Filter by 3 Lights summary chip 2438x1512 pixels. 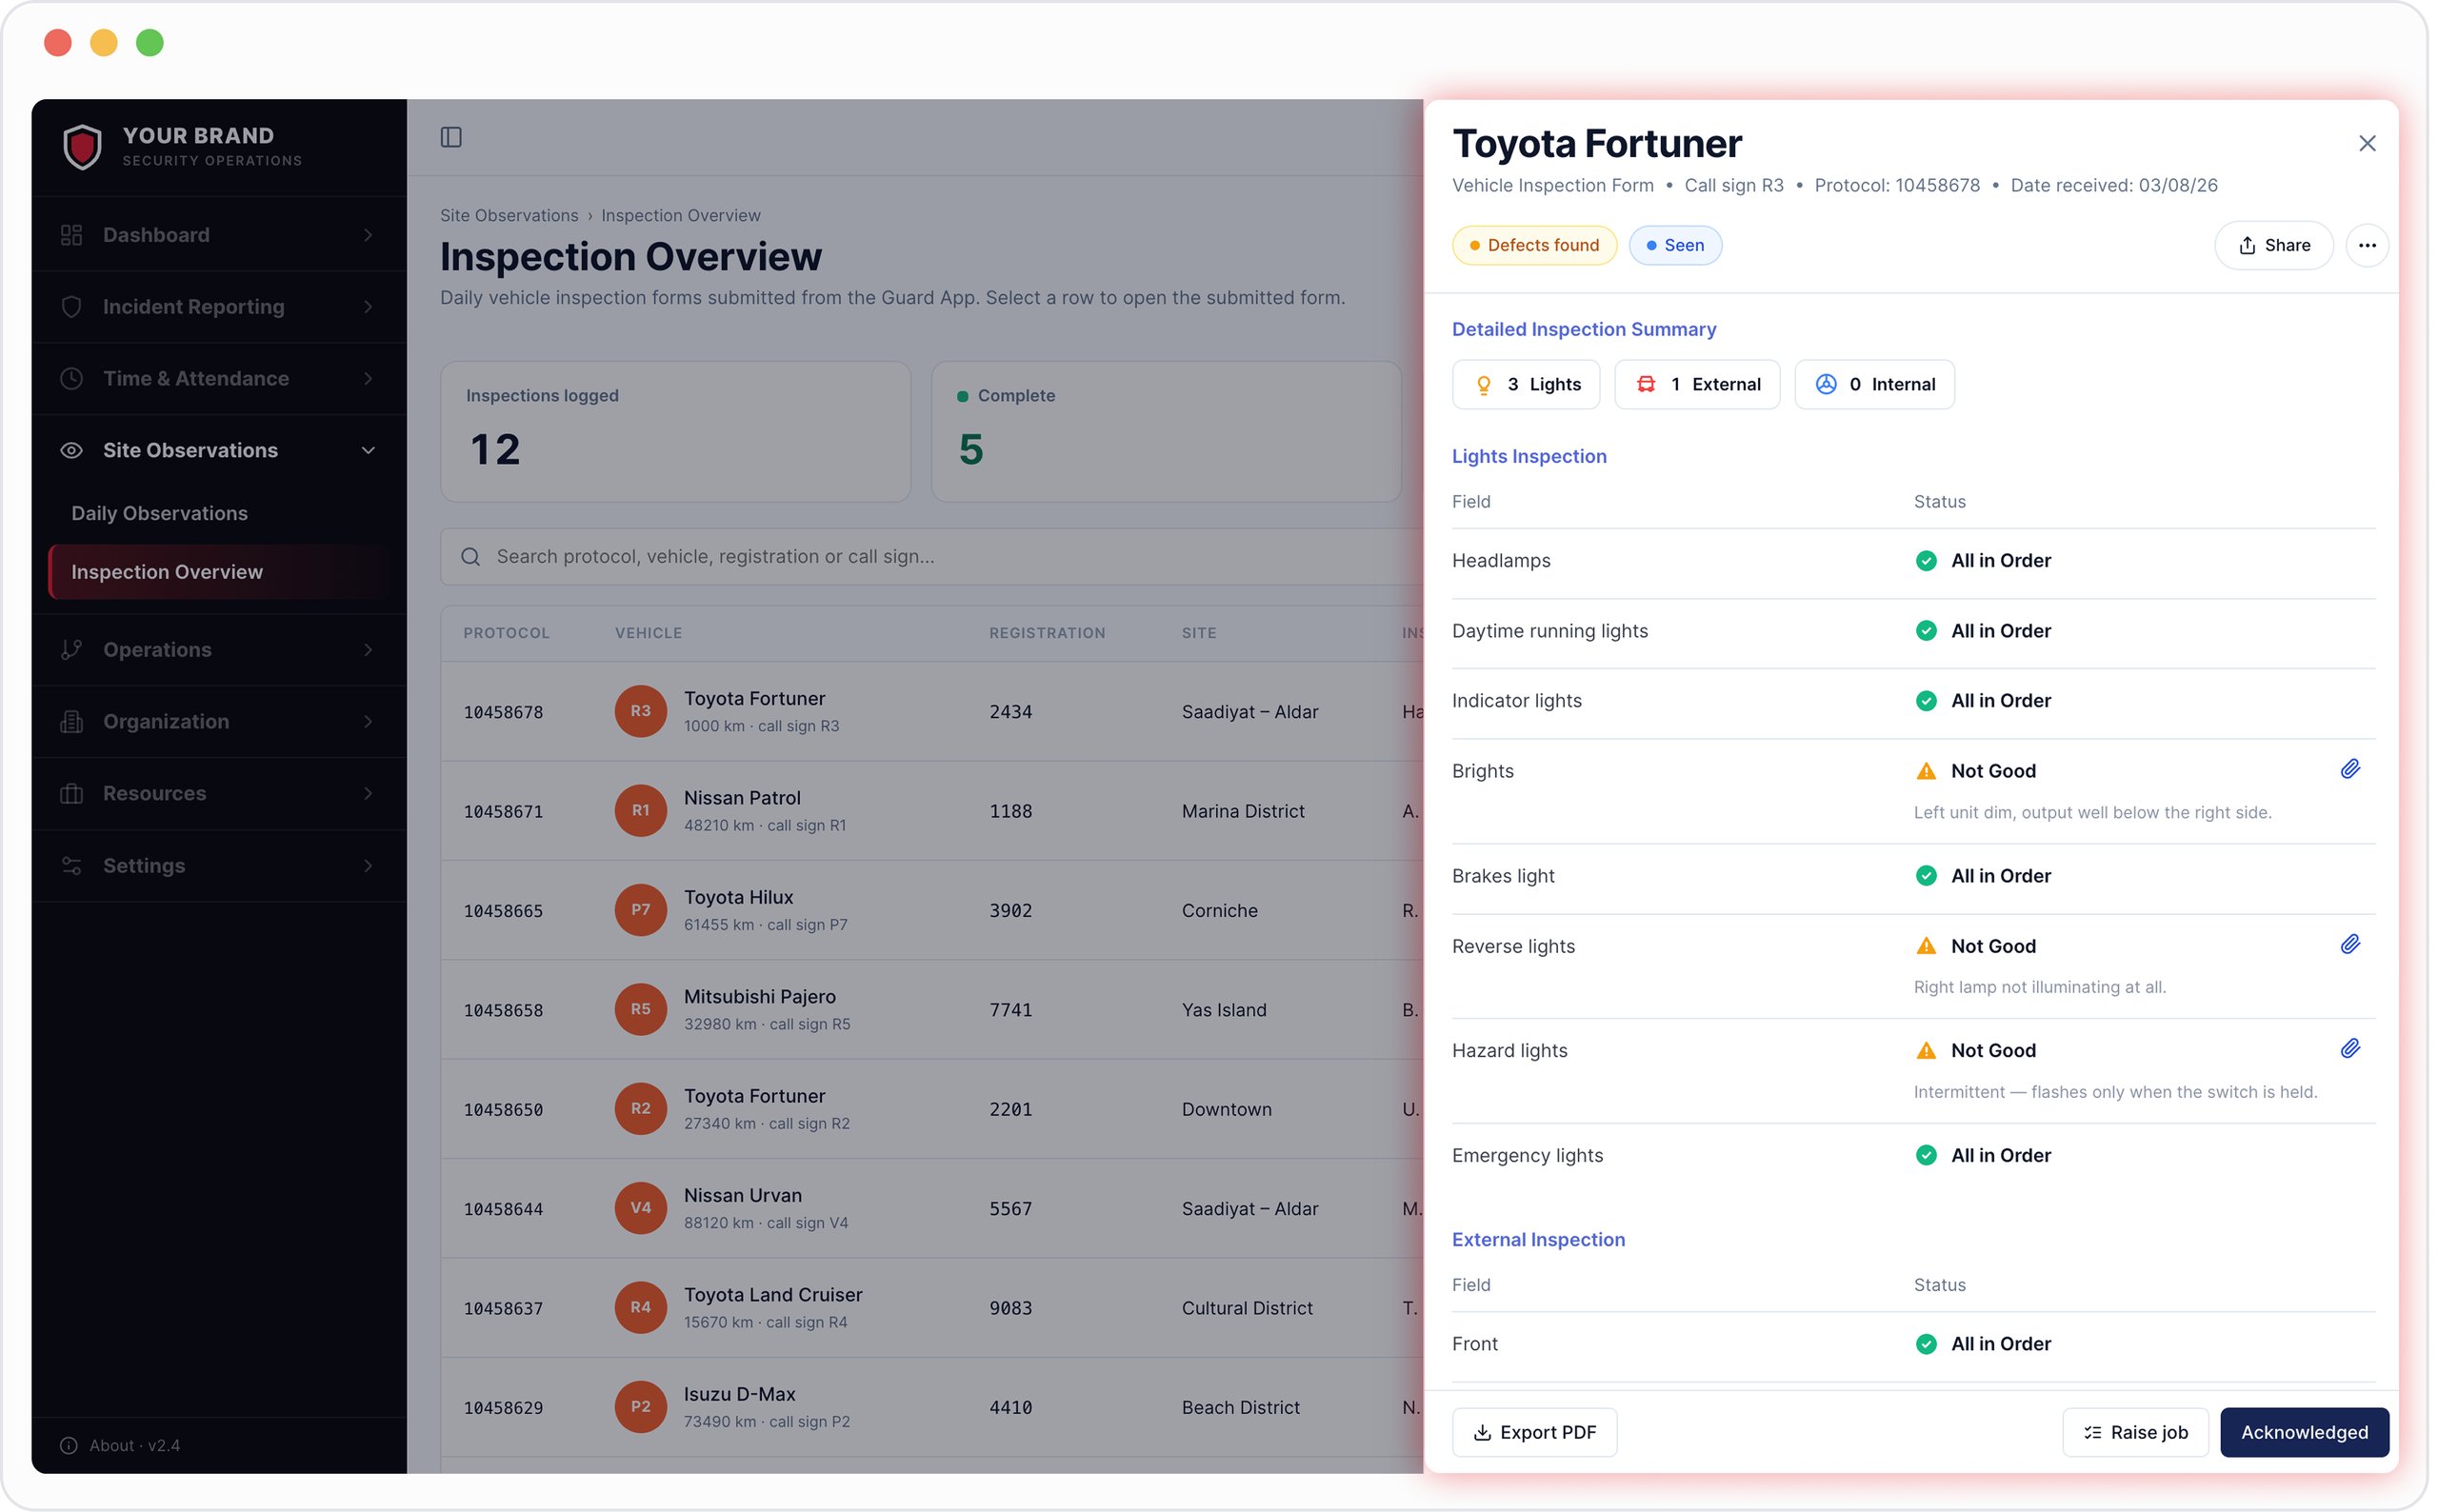[x=1525, y=384]
